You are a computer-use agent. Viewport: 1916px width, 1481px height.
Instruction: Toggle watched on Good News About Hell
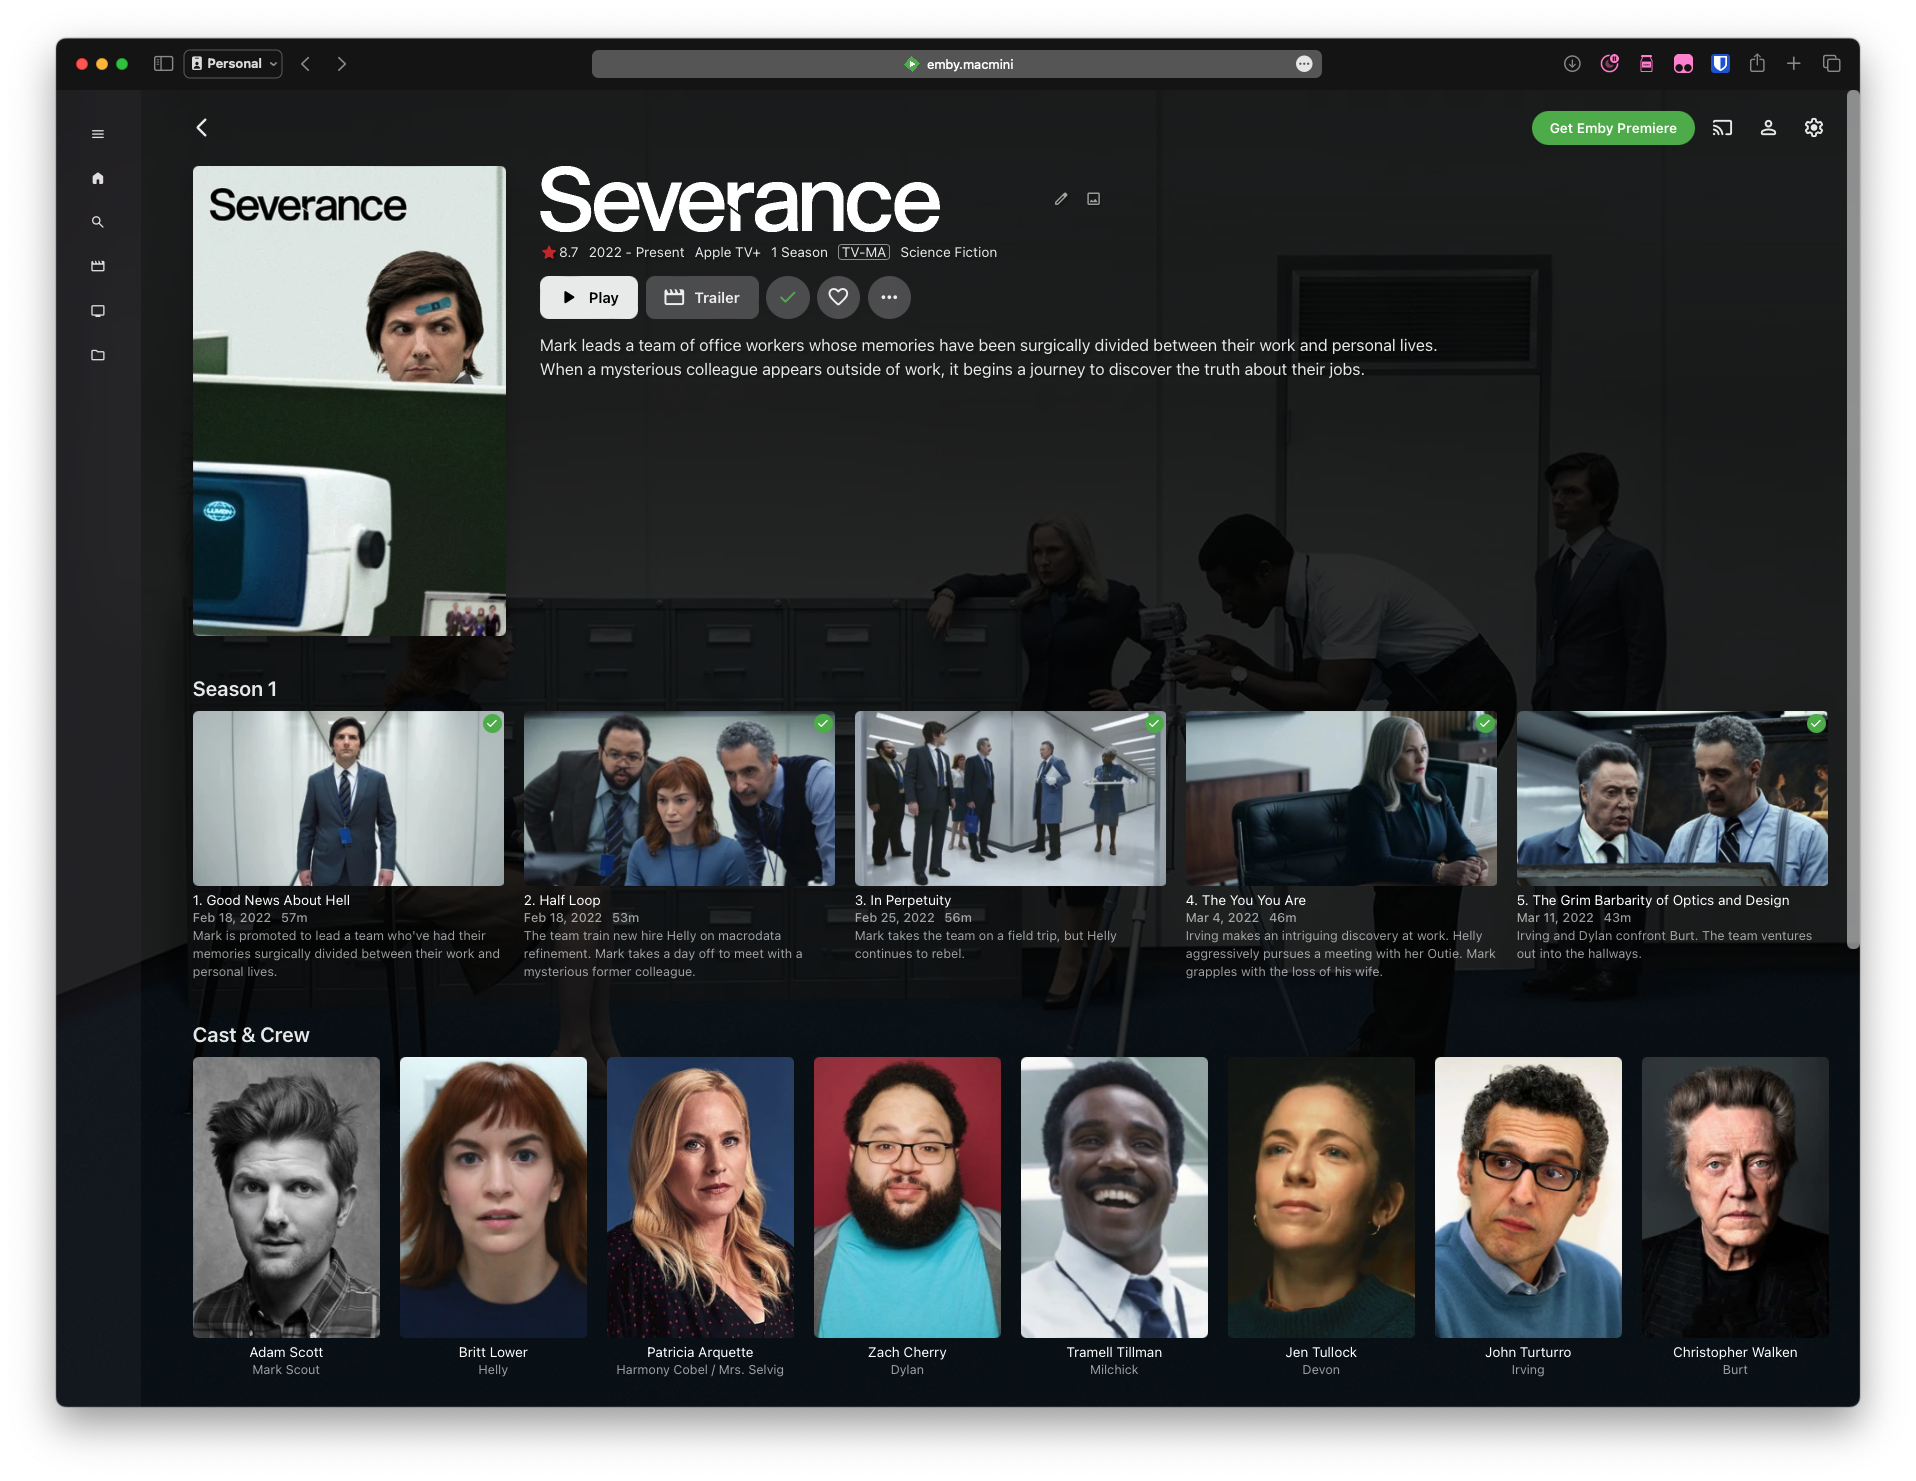pos(492,723)
